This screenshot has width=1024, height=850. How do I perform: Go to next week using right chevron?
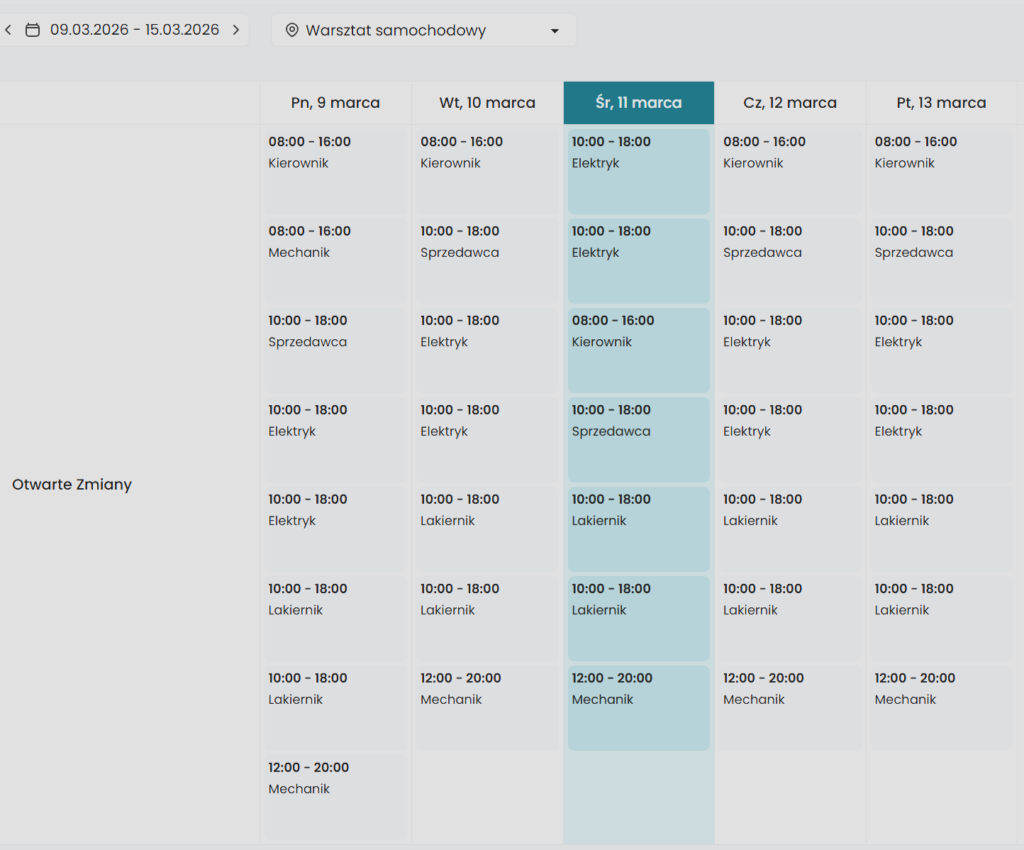click(x=236, y=30)
